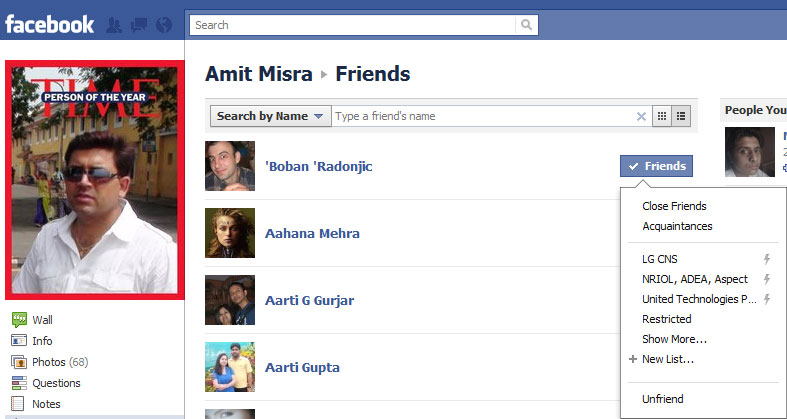Viewport: 787px width, 419px height.
Task: Choose the United Technologies list
Action: tap(699, 300)
